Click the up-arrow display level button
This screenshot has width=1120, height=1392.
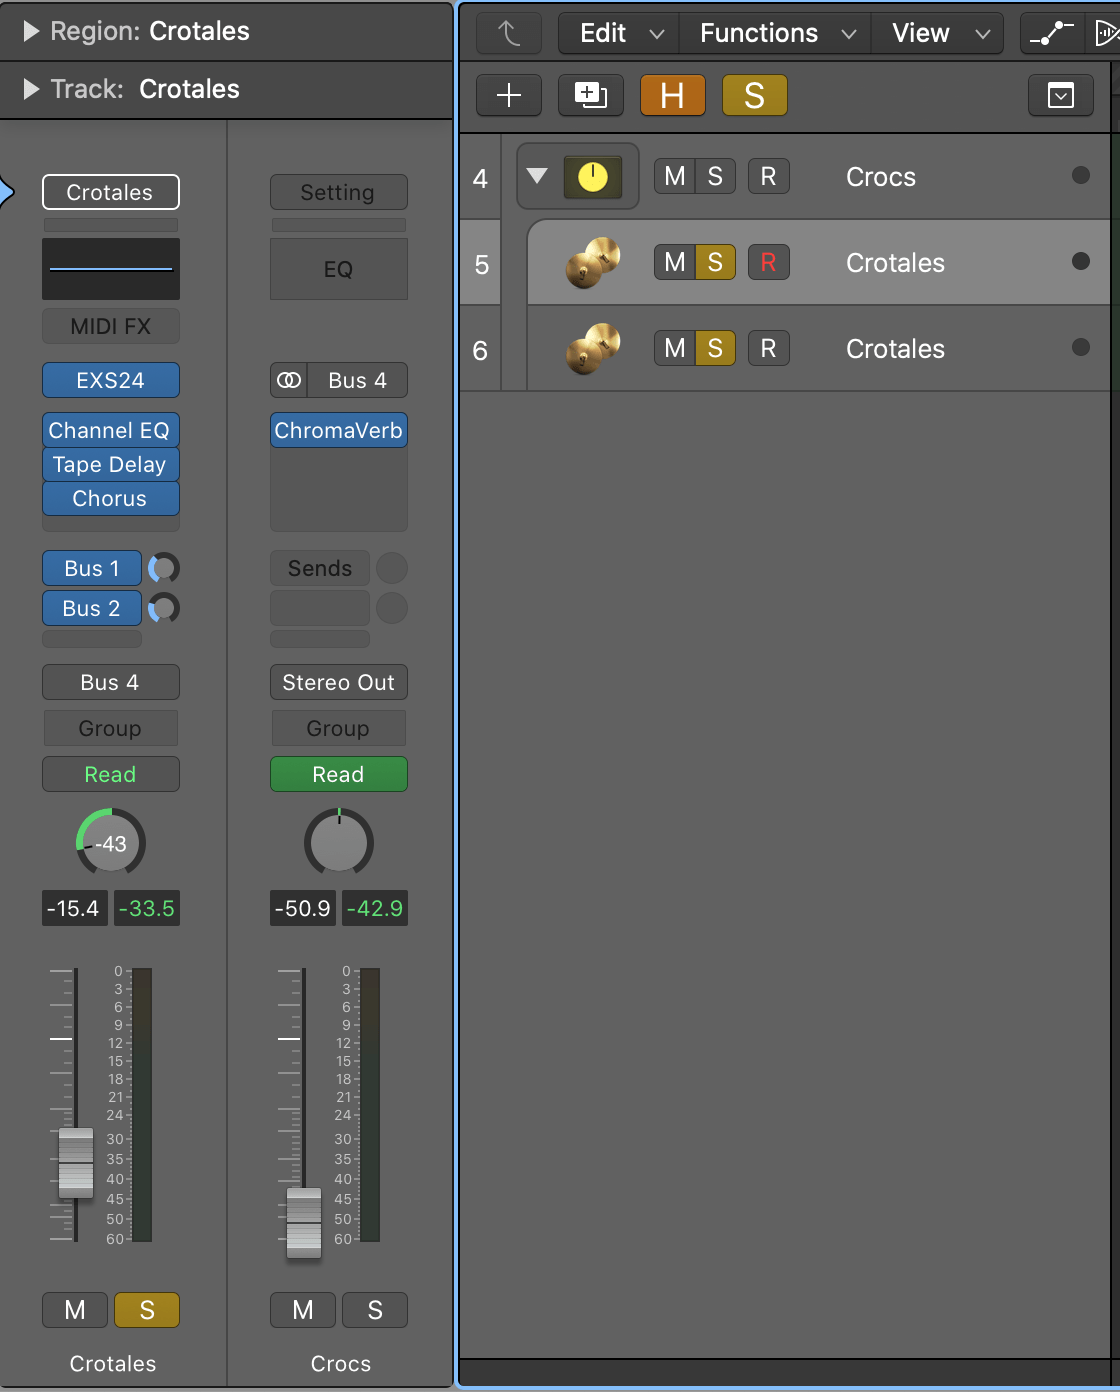(x=509, y=34)
